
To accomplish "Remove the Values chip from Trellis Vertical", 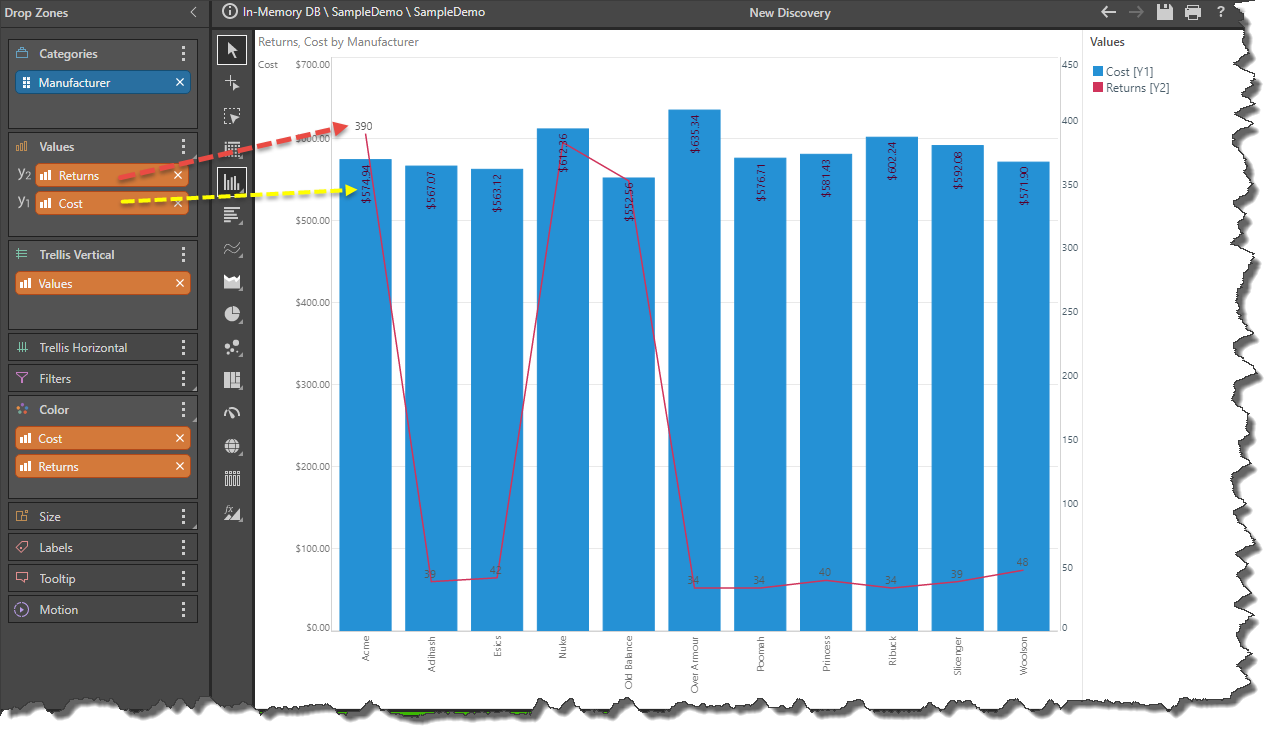I will [x=180, y=283].
